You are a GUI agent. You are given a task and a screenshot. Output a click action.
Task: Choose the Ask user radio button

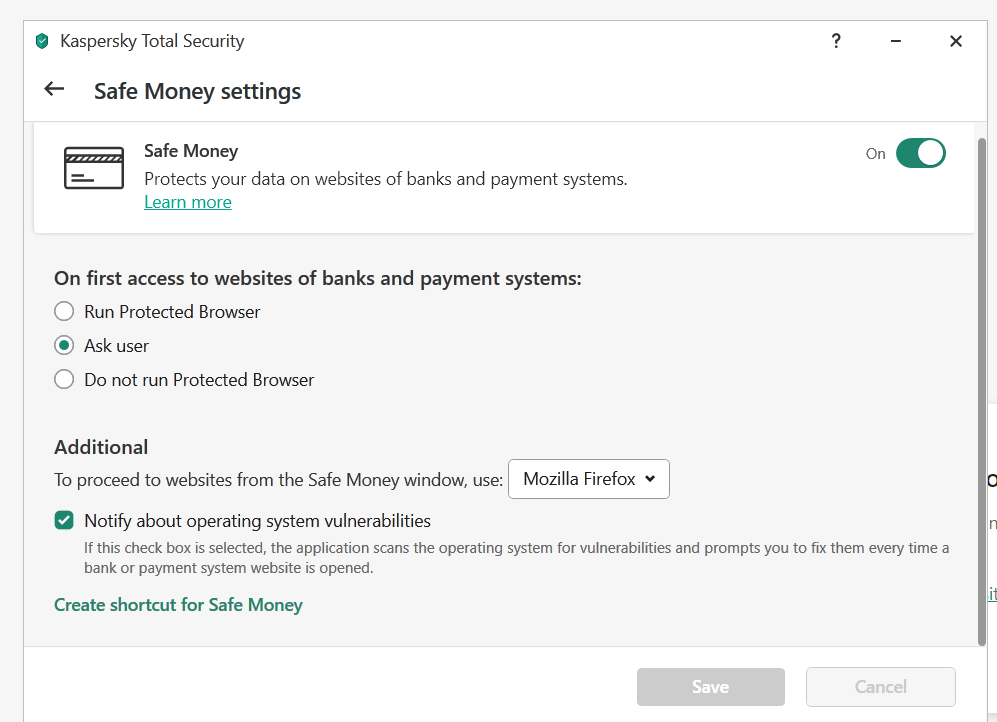click(x=64, y=346)
